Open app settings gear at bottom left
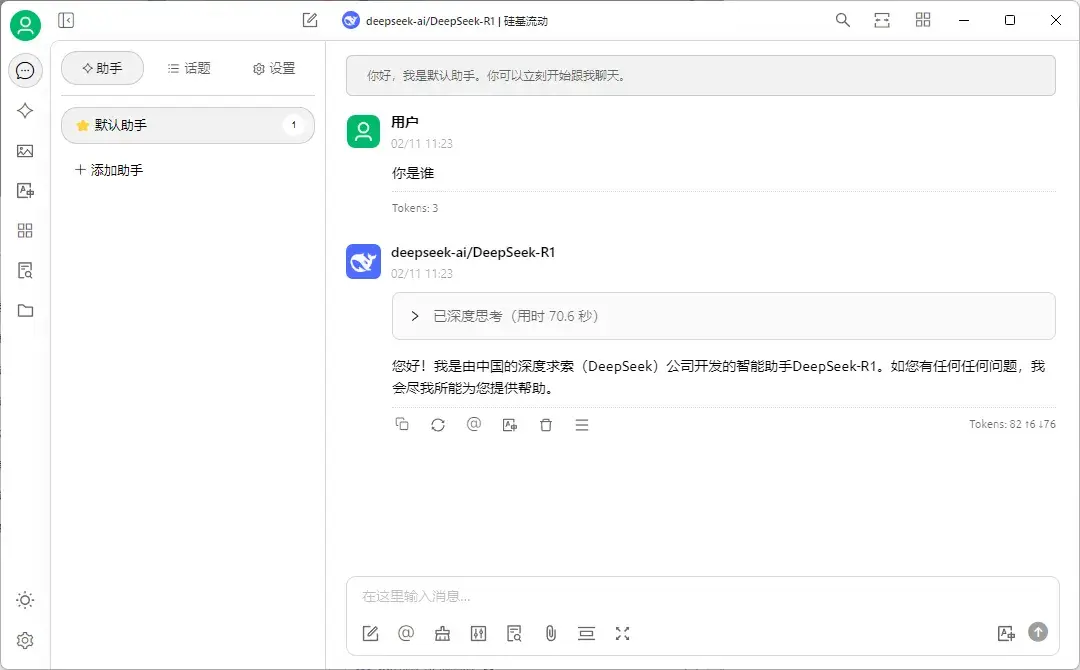Viewport: 1080px width, 670px height. point(25,640)
